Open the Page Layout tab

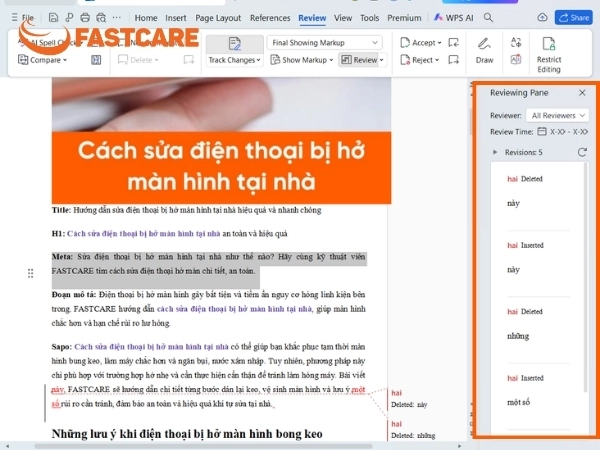(218, 18)
